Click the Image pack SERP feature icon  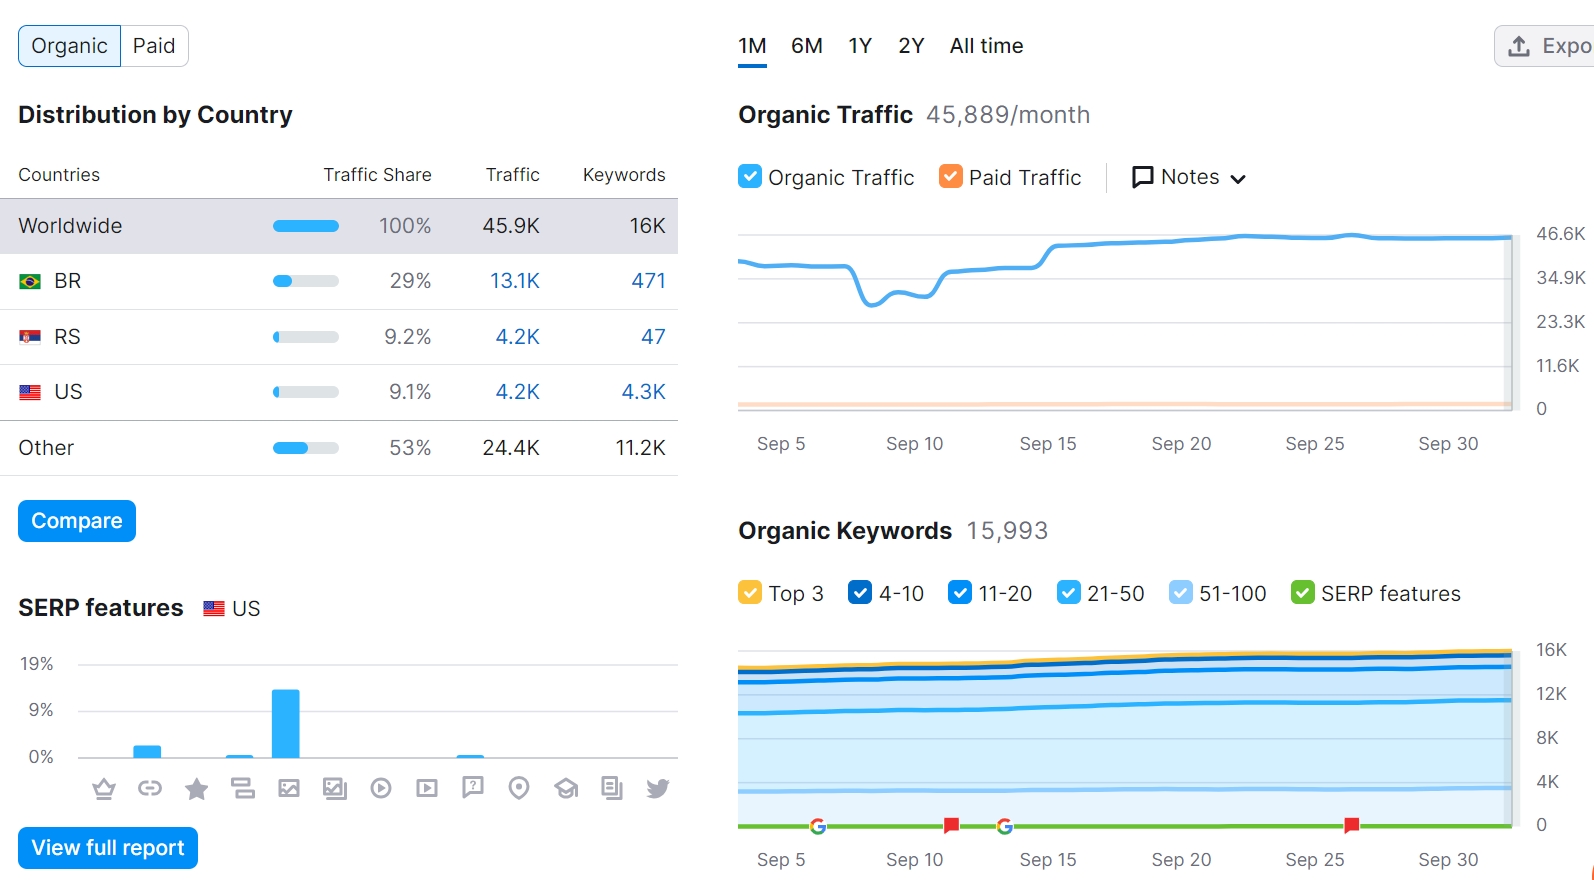point(335,789)
